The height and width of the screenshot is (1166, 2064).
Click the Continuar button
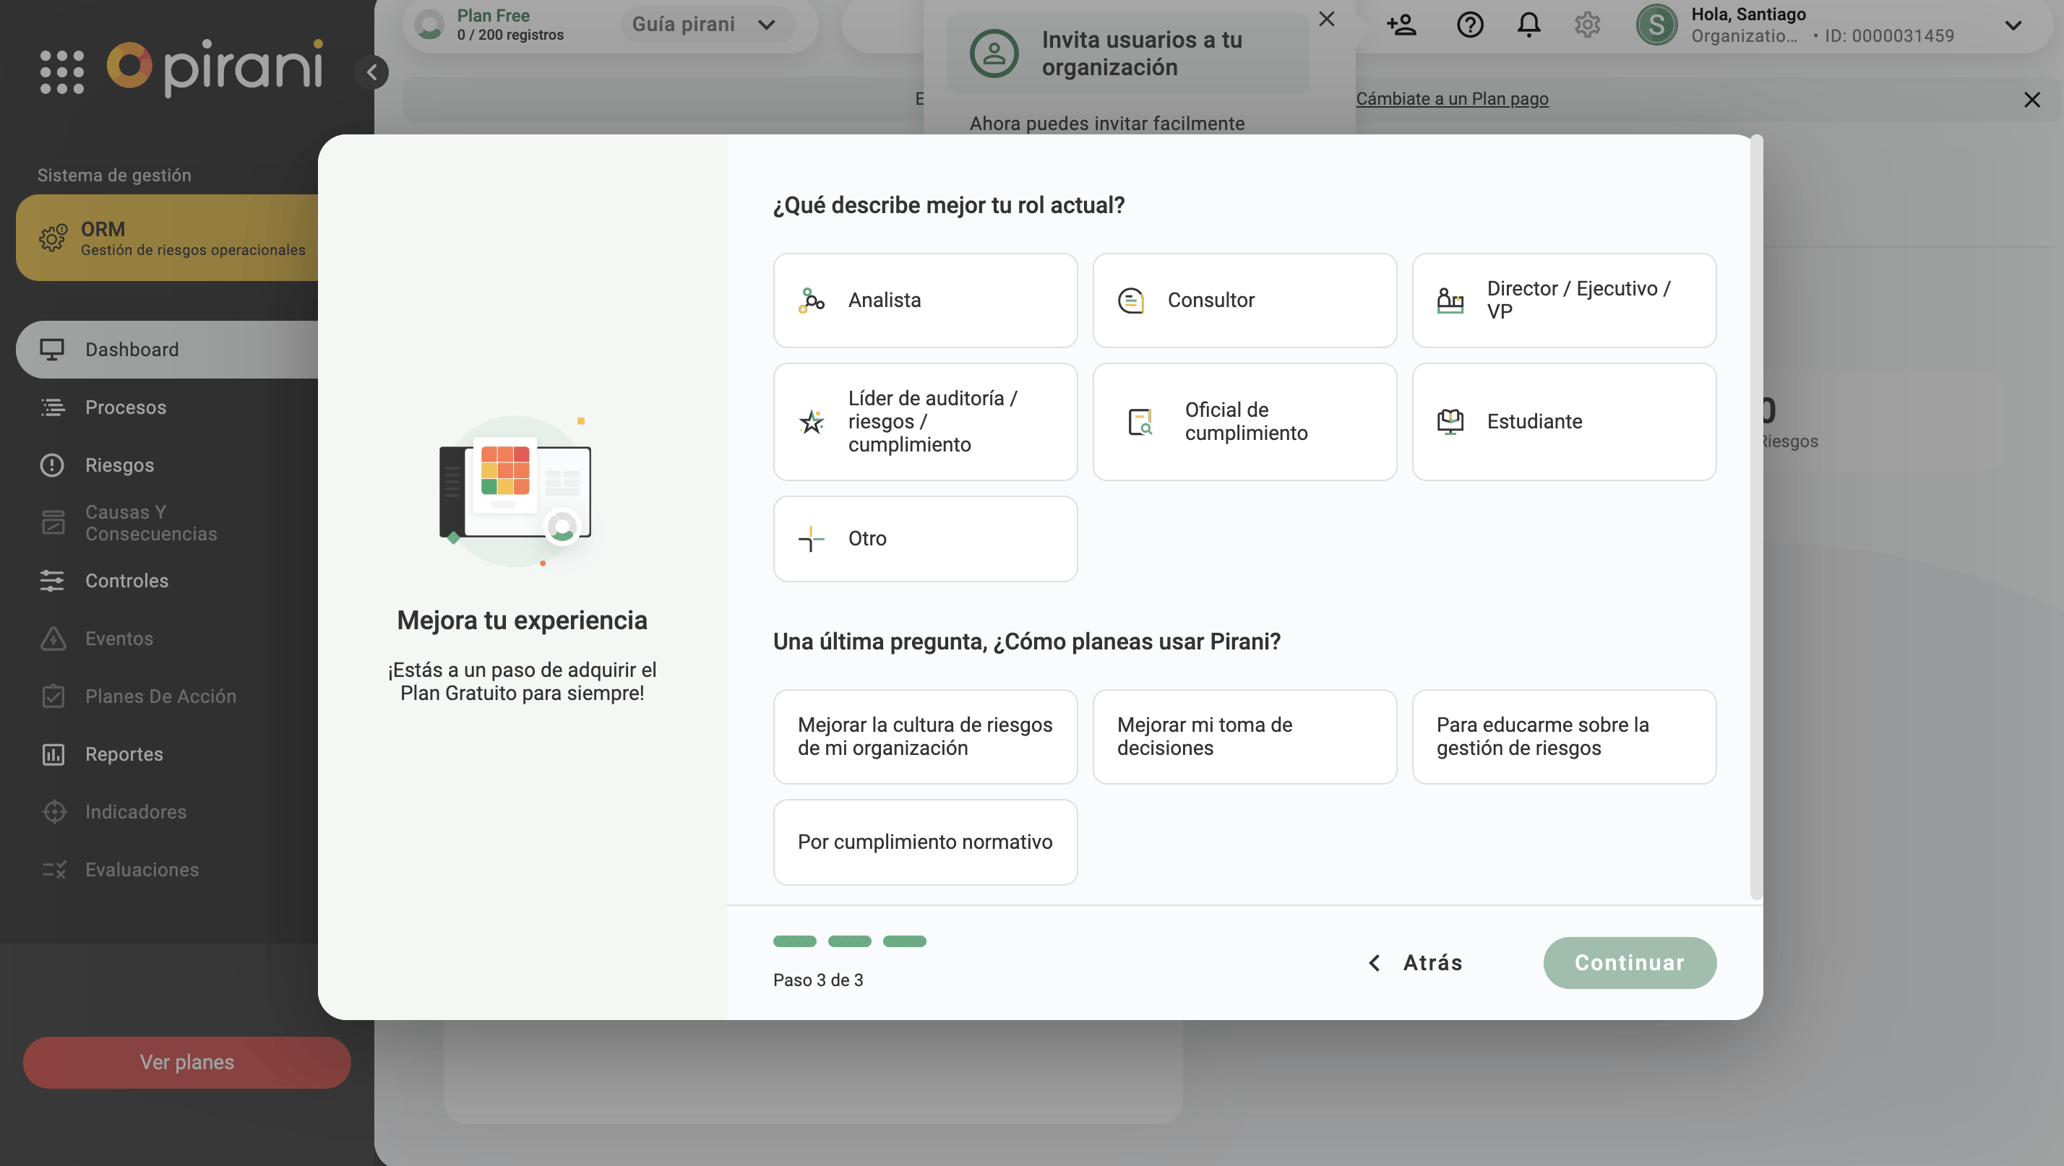[x=1629, y=962]
